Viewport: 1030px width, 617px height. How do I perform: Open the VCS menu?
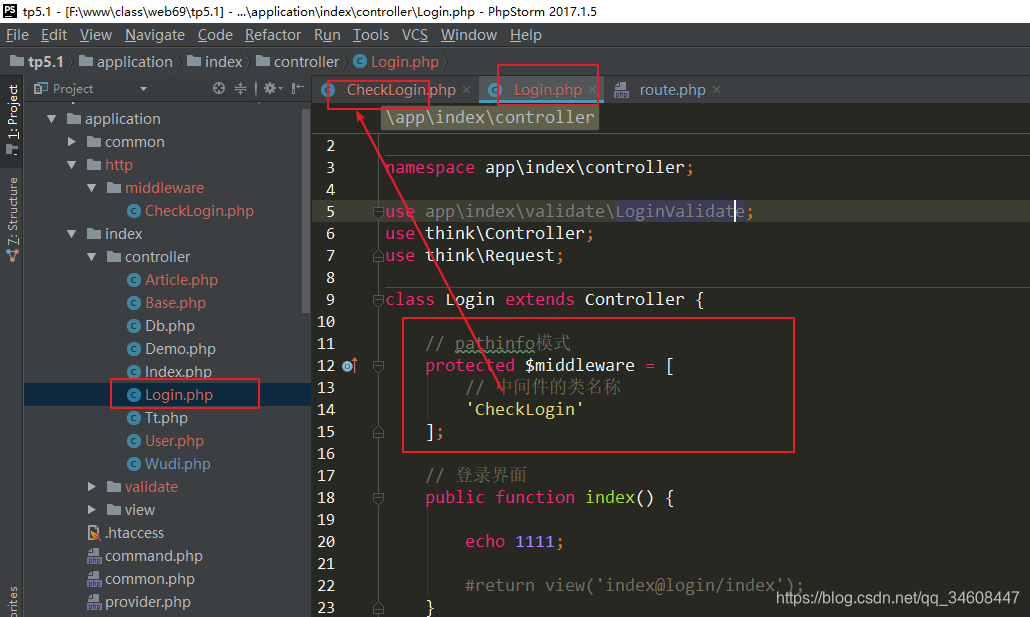click(x=414, y=35)
